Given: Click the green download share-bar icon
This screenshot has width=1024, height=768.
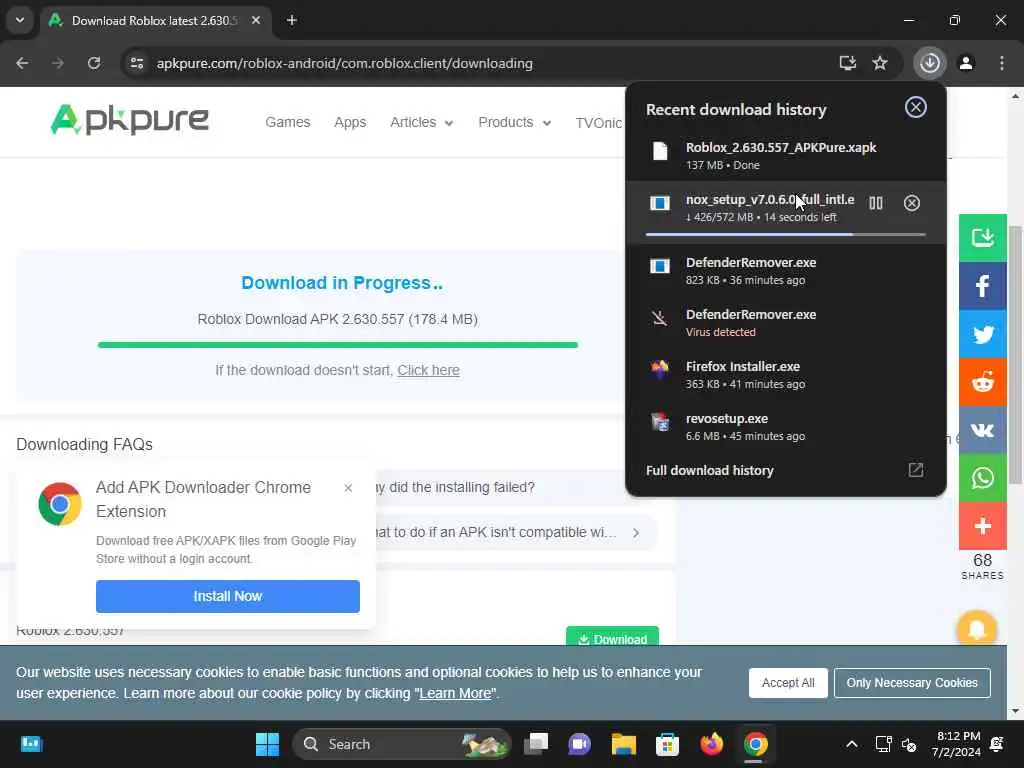Looking at the screenshot, I should (x=982, y=238).
